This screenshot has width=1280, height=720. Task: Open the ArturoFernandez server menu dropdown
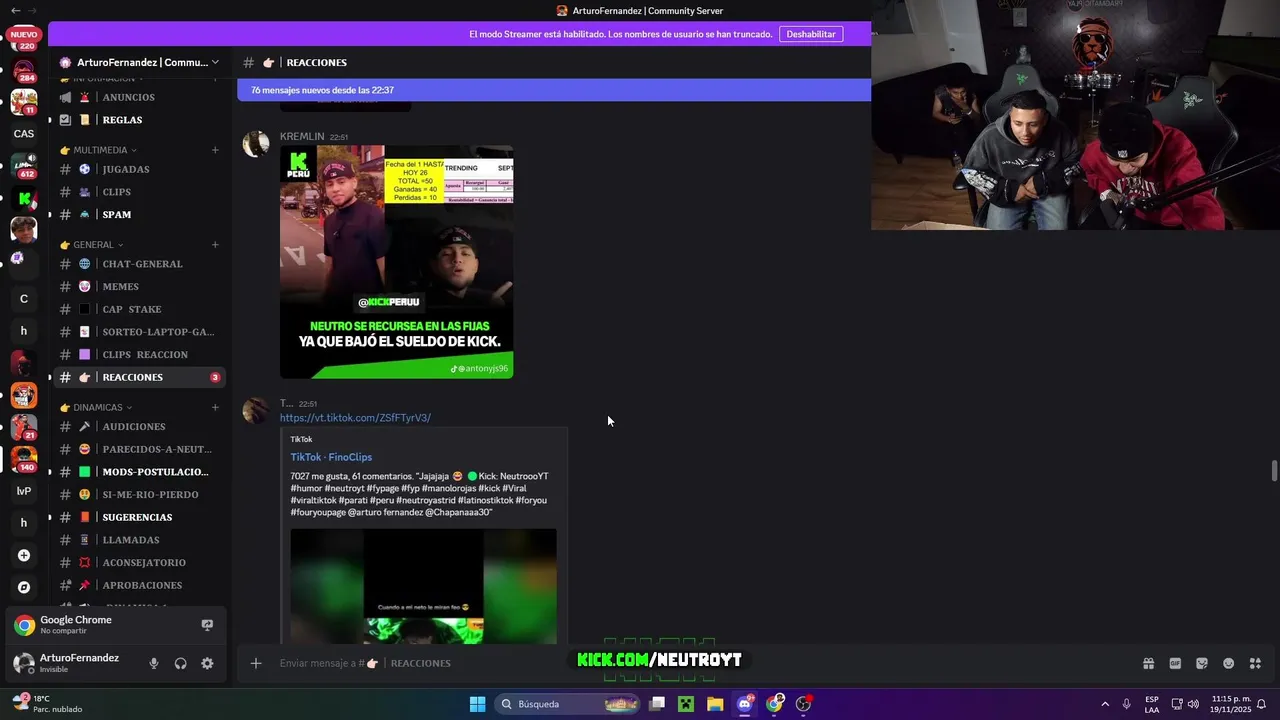click(x=214, y=62)
